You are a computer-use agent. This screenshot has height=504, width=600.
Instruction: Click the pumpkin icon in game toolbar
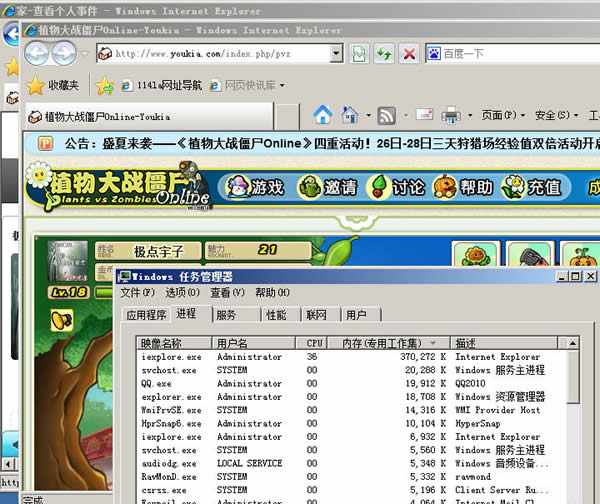(581, 254)
